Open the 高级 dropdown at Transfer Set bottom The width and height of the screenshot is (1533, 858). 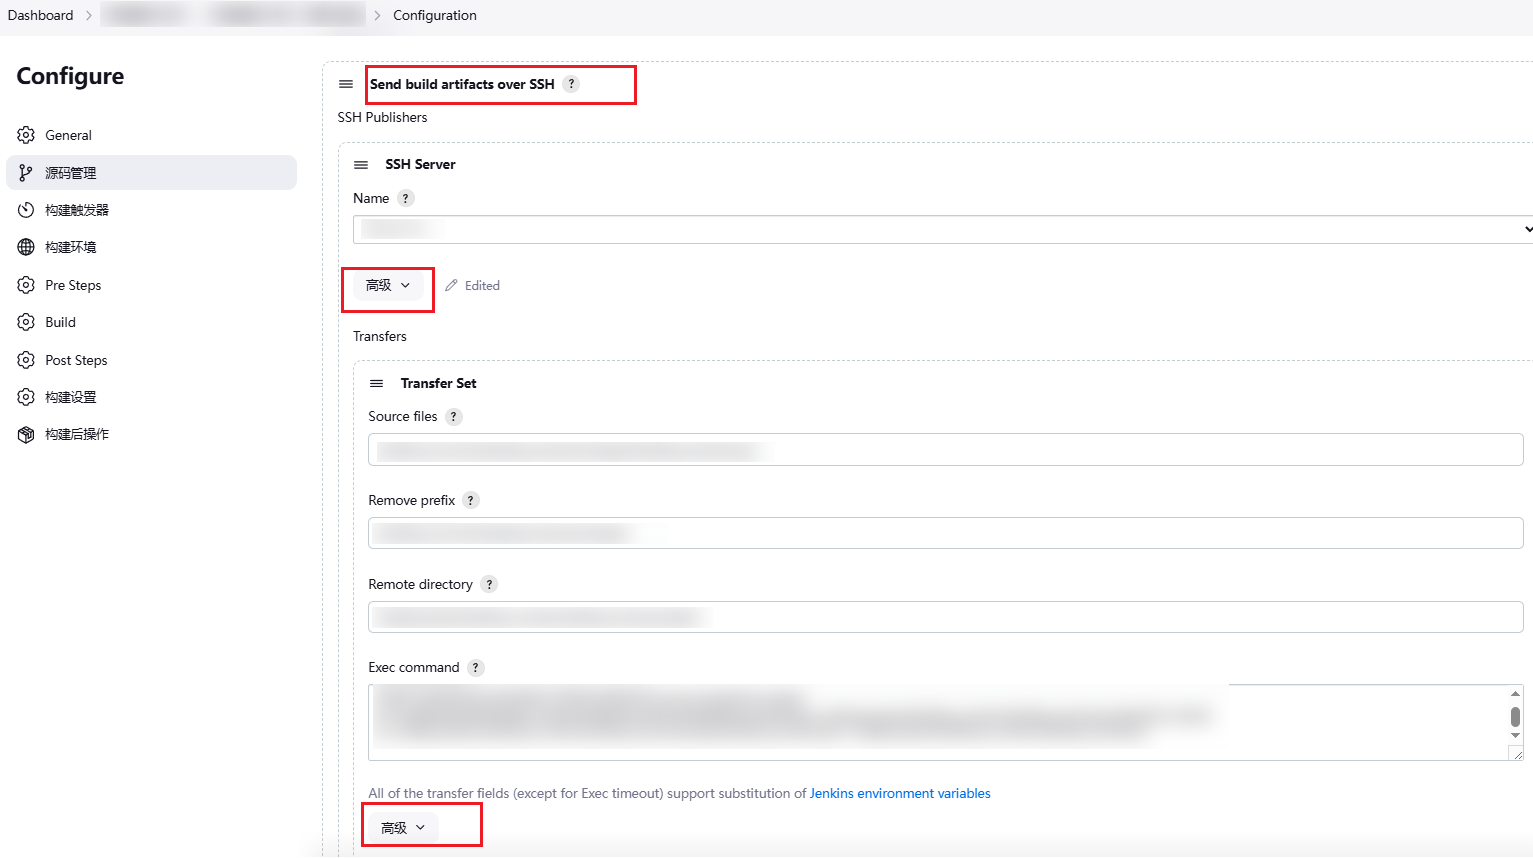(400, 826)
